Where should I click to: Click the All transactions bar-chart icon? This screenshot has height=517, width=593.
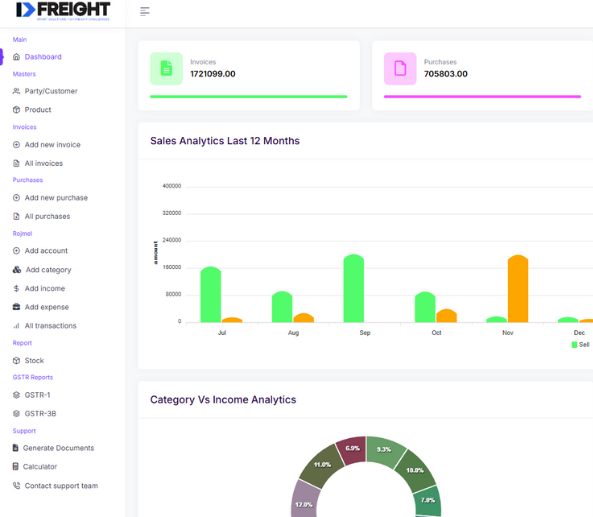16,326
